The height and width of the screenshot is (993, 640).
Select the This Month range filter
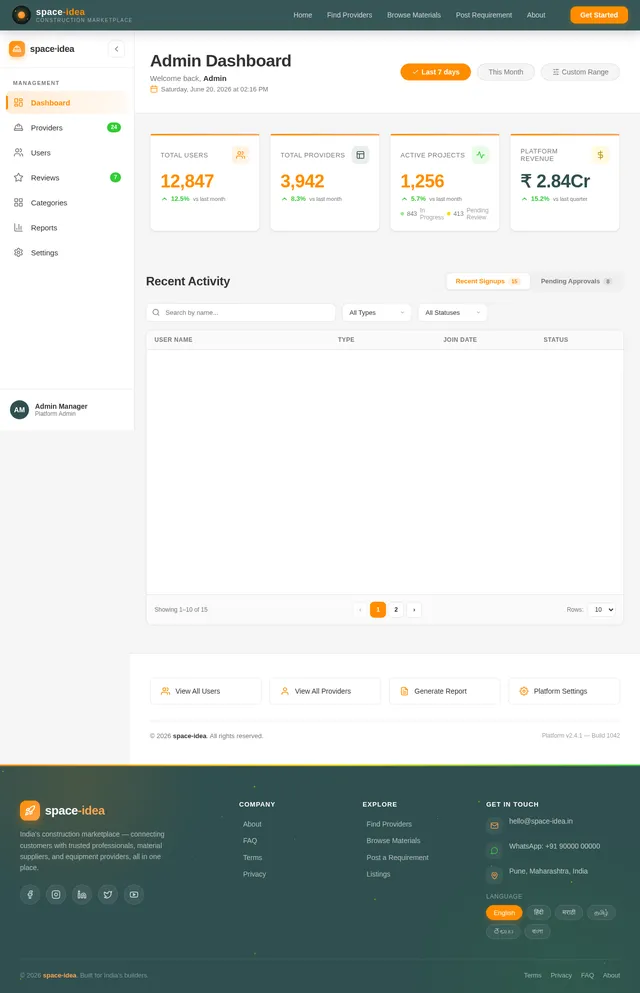coord(506,72)
